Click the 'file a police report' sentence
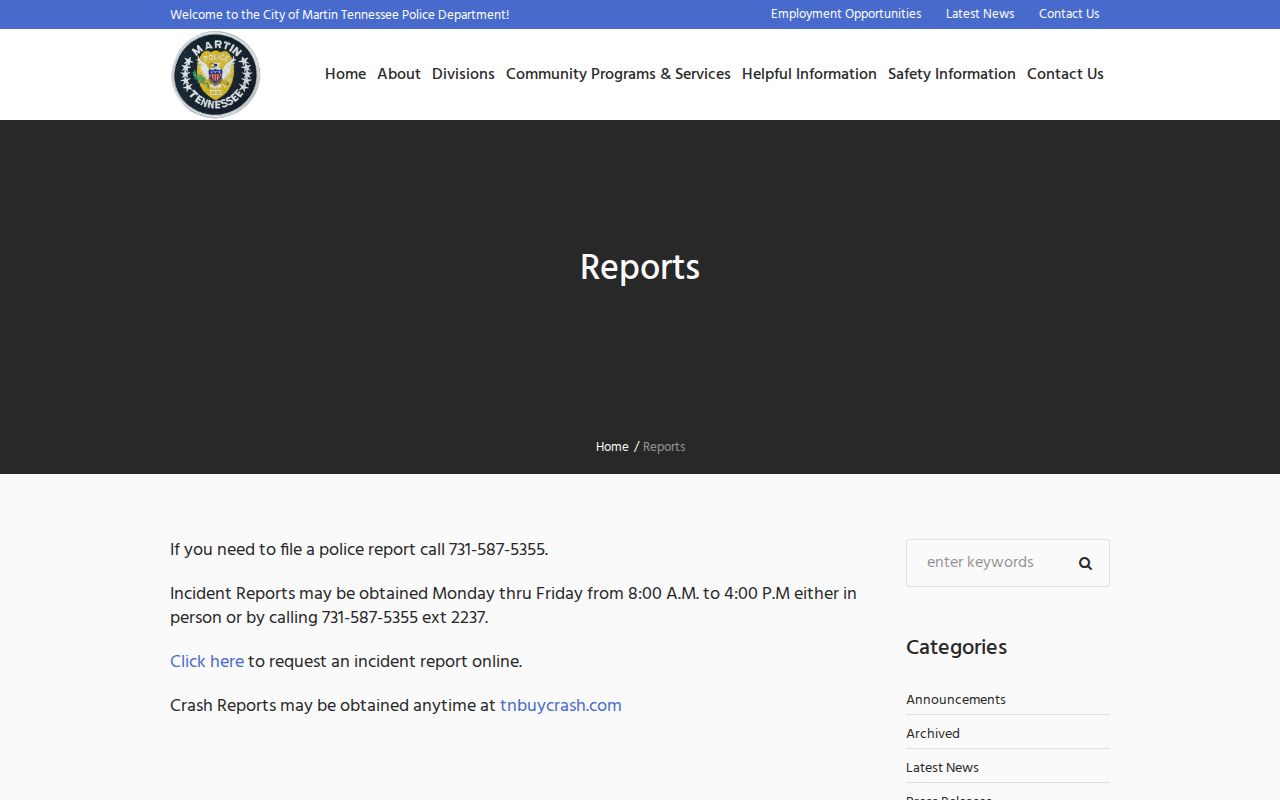 [359, 549]
